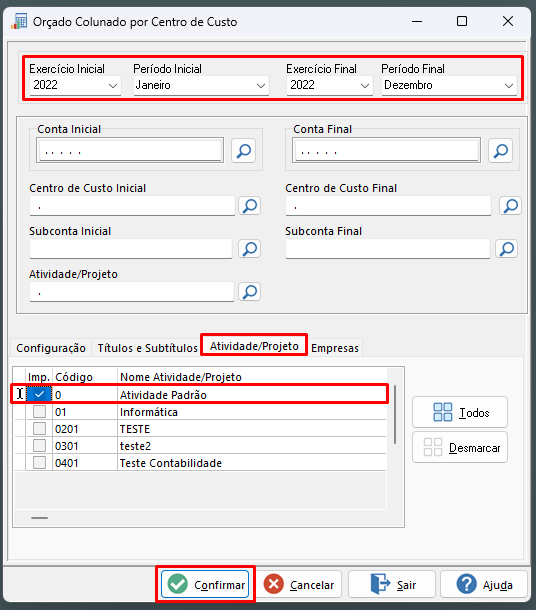Click the application icon in title bar
This screenshot has width=536, height=610.
click(19, 21)
